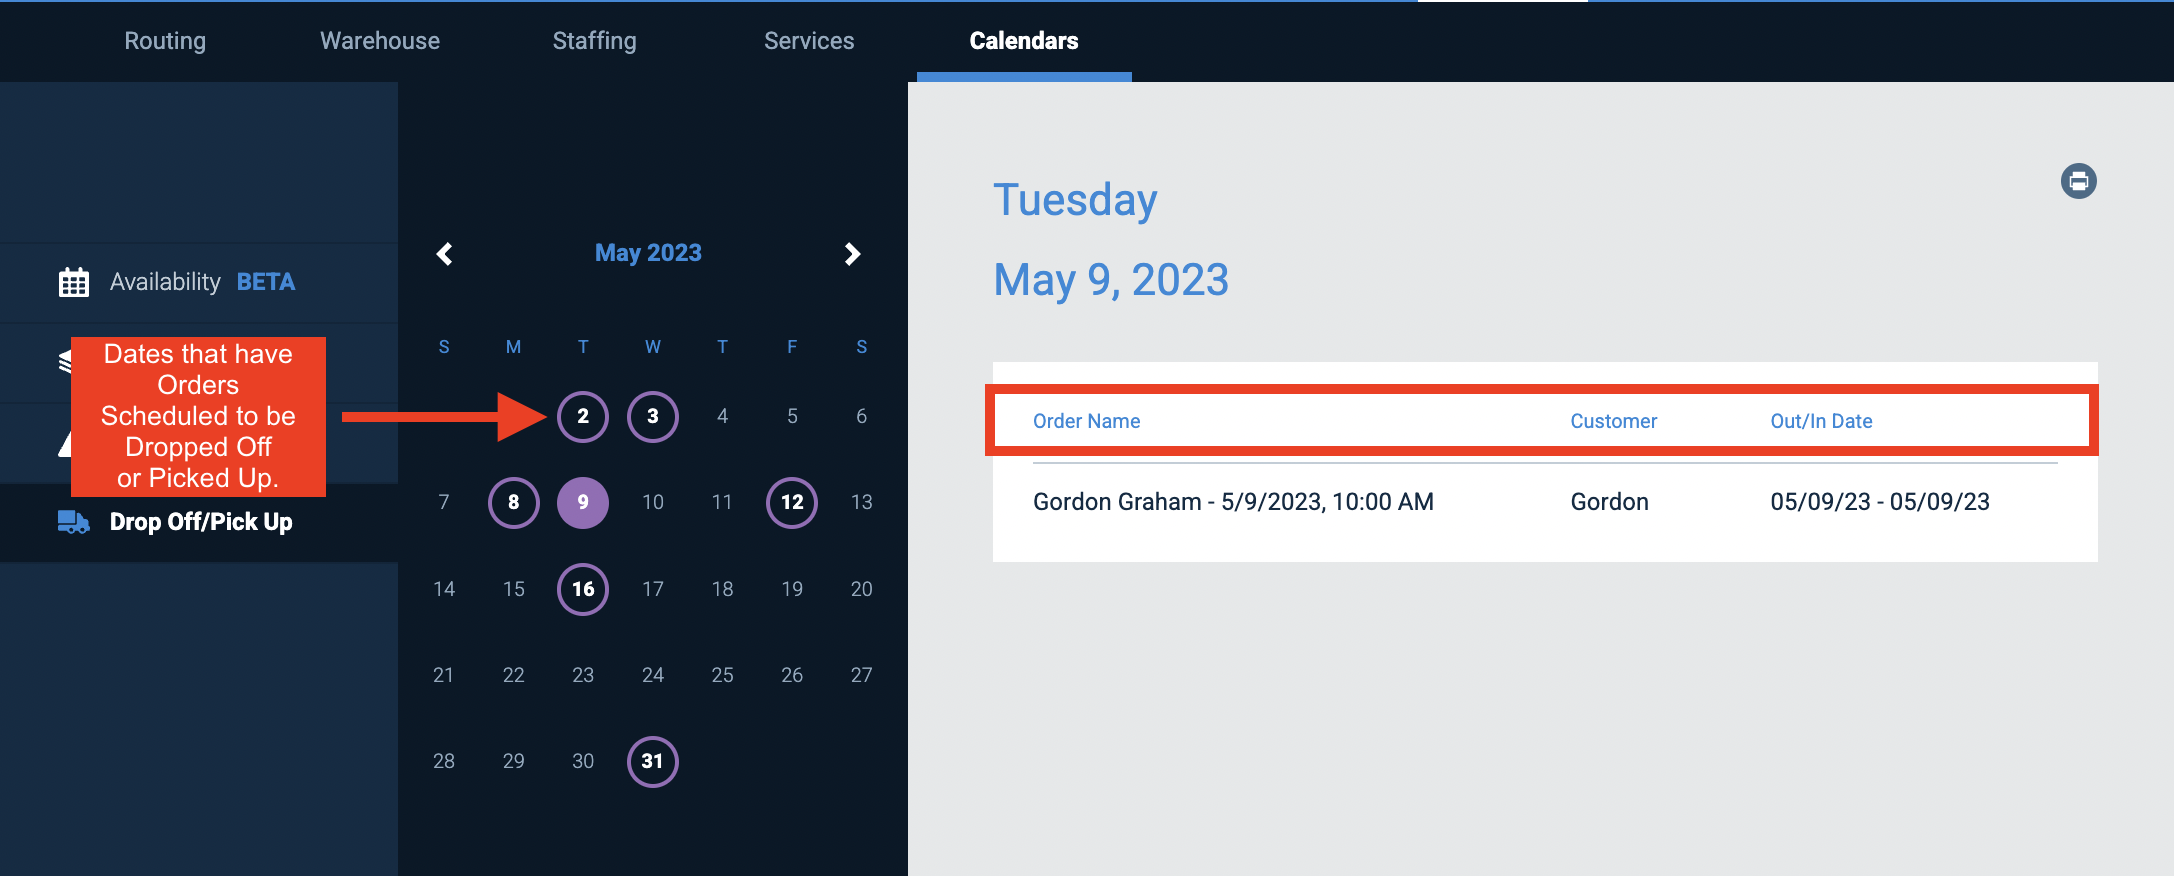
Task: Advance to June using the right arrow
Action: (x=852, y=253)
